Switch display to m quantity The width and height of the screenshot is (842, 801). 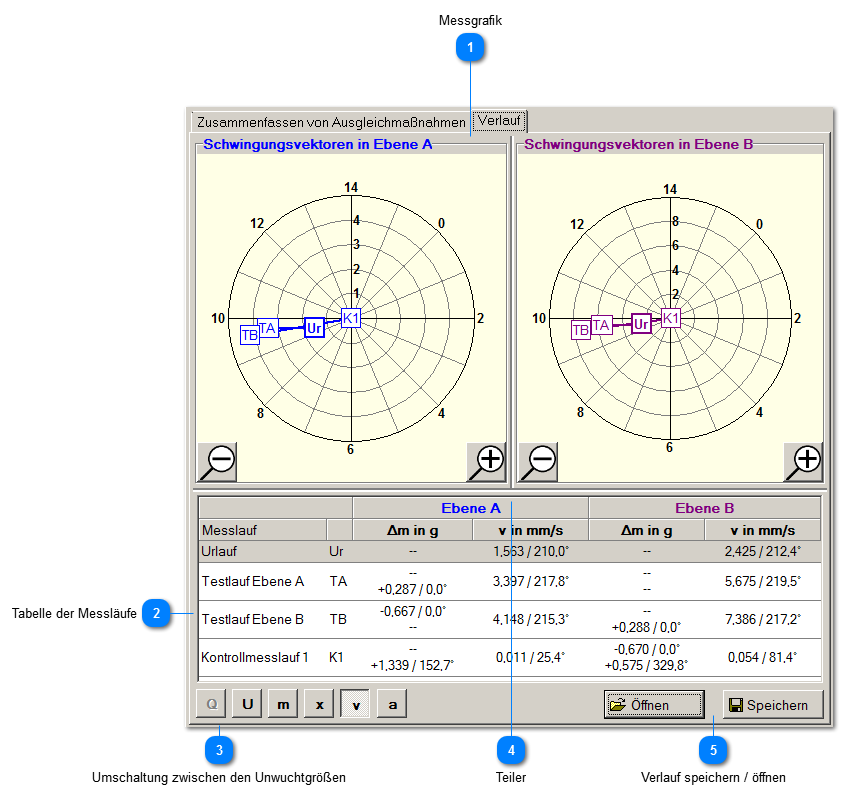[x=283, y=705]
